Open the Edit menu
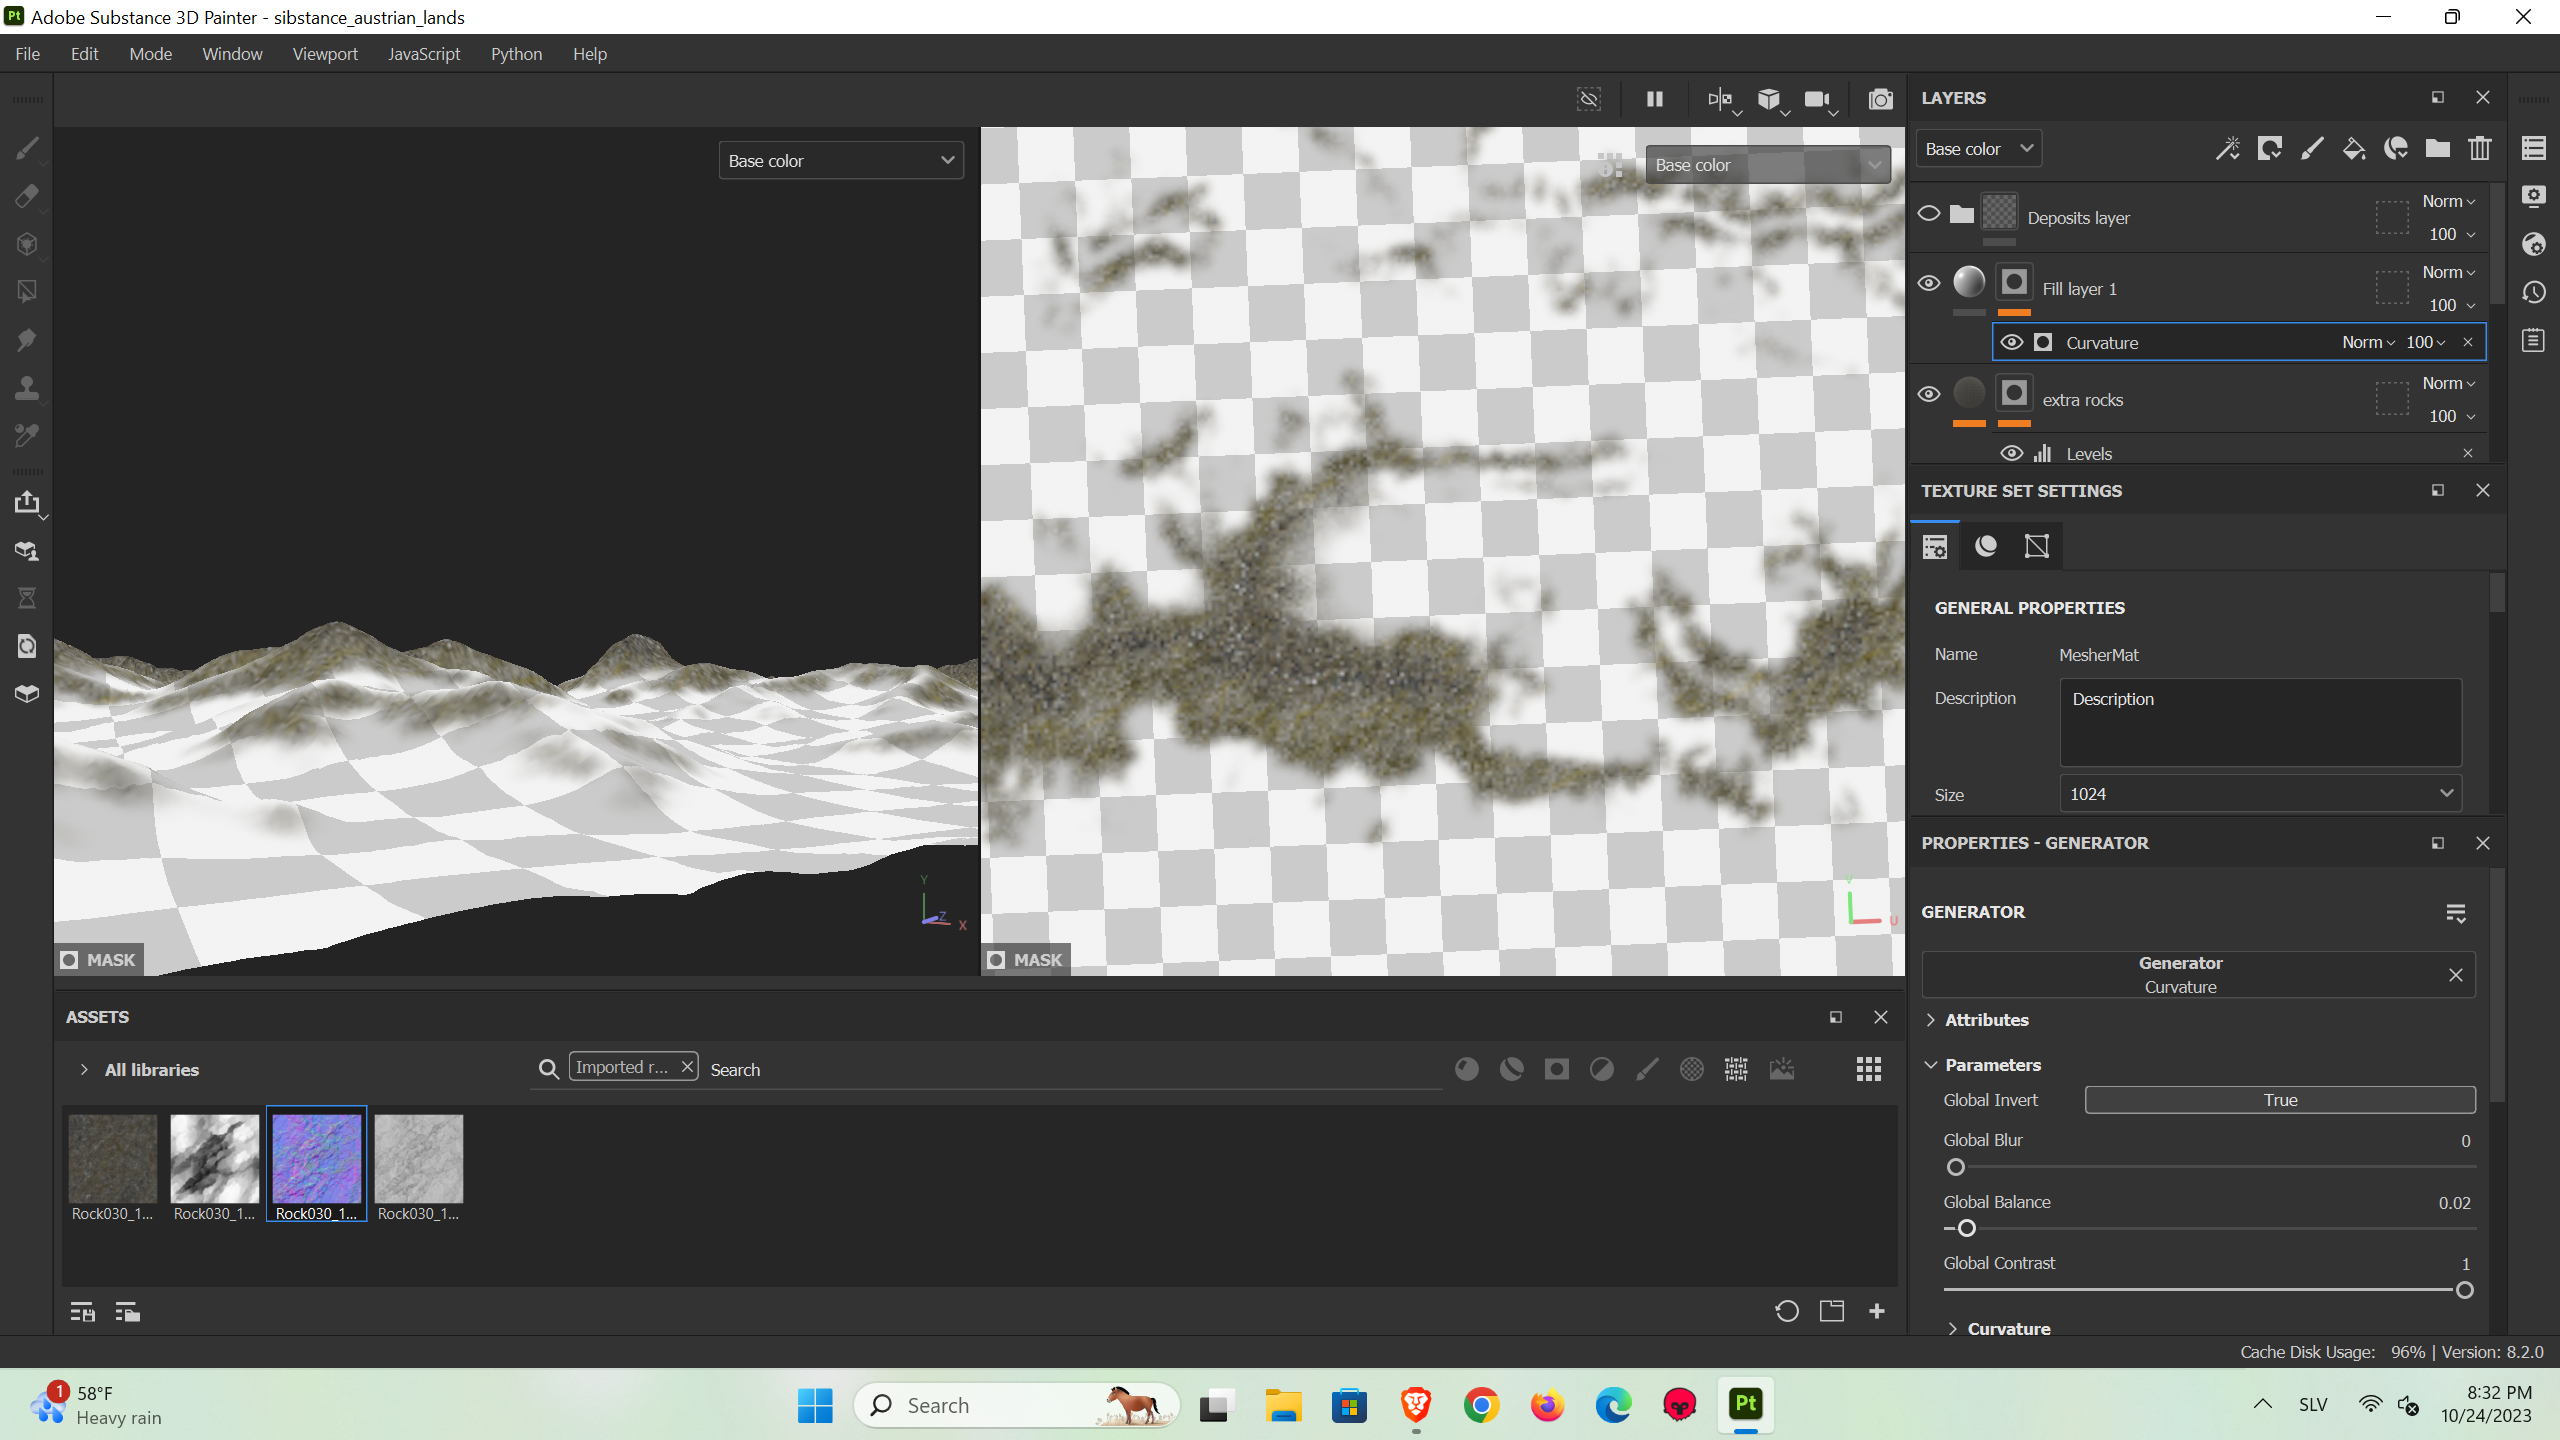This screenshot has width=2560, height=1440. tap(84, 54)
